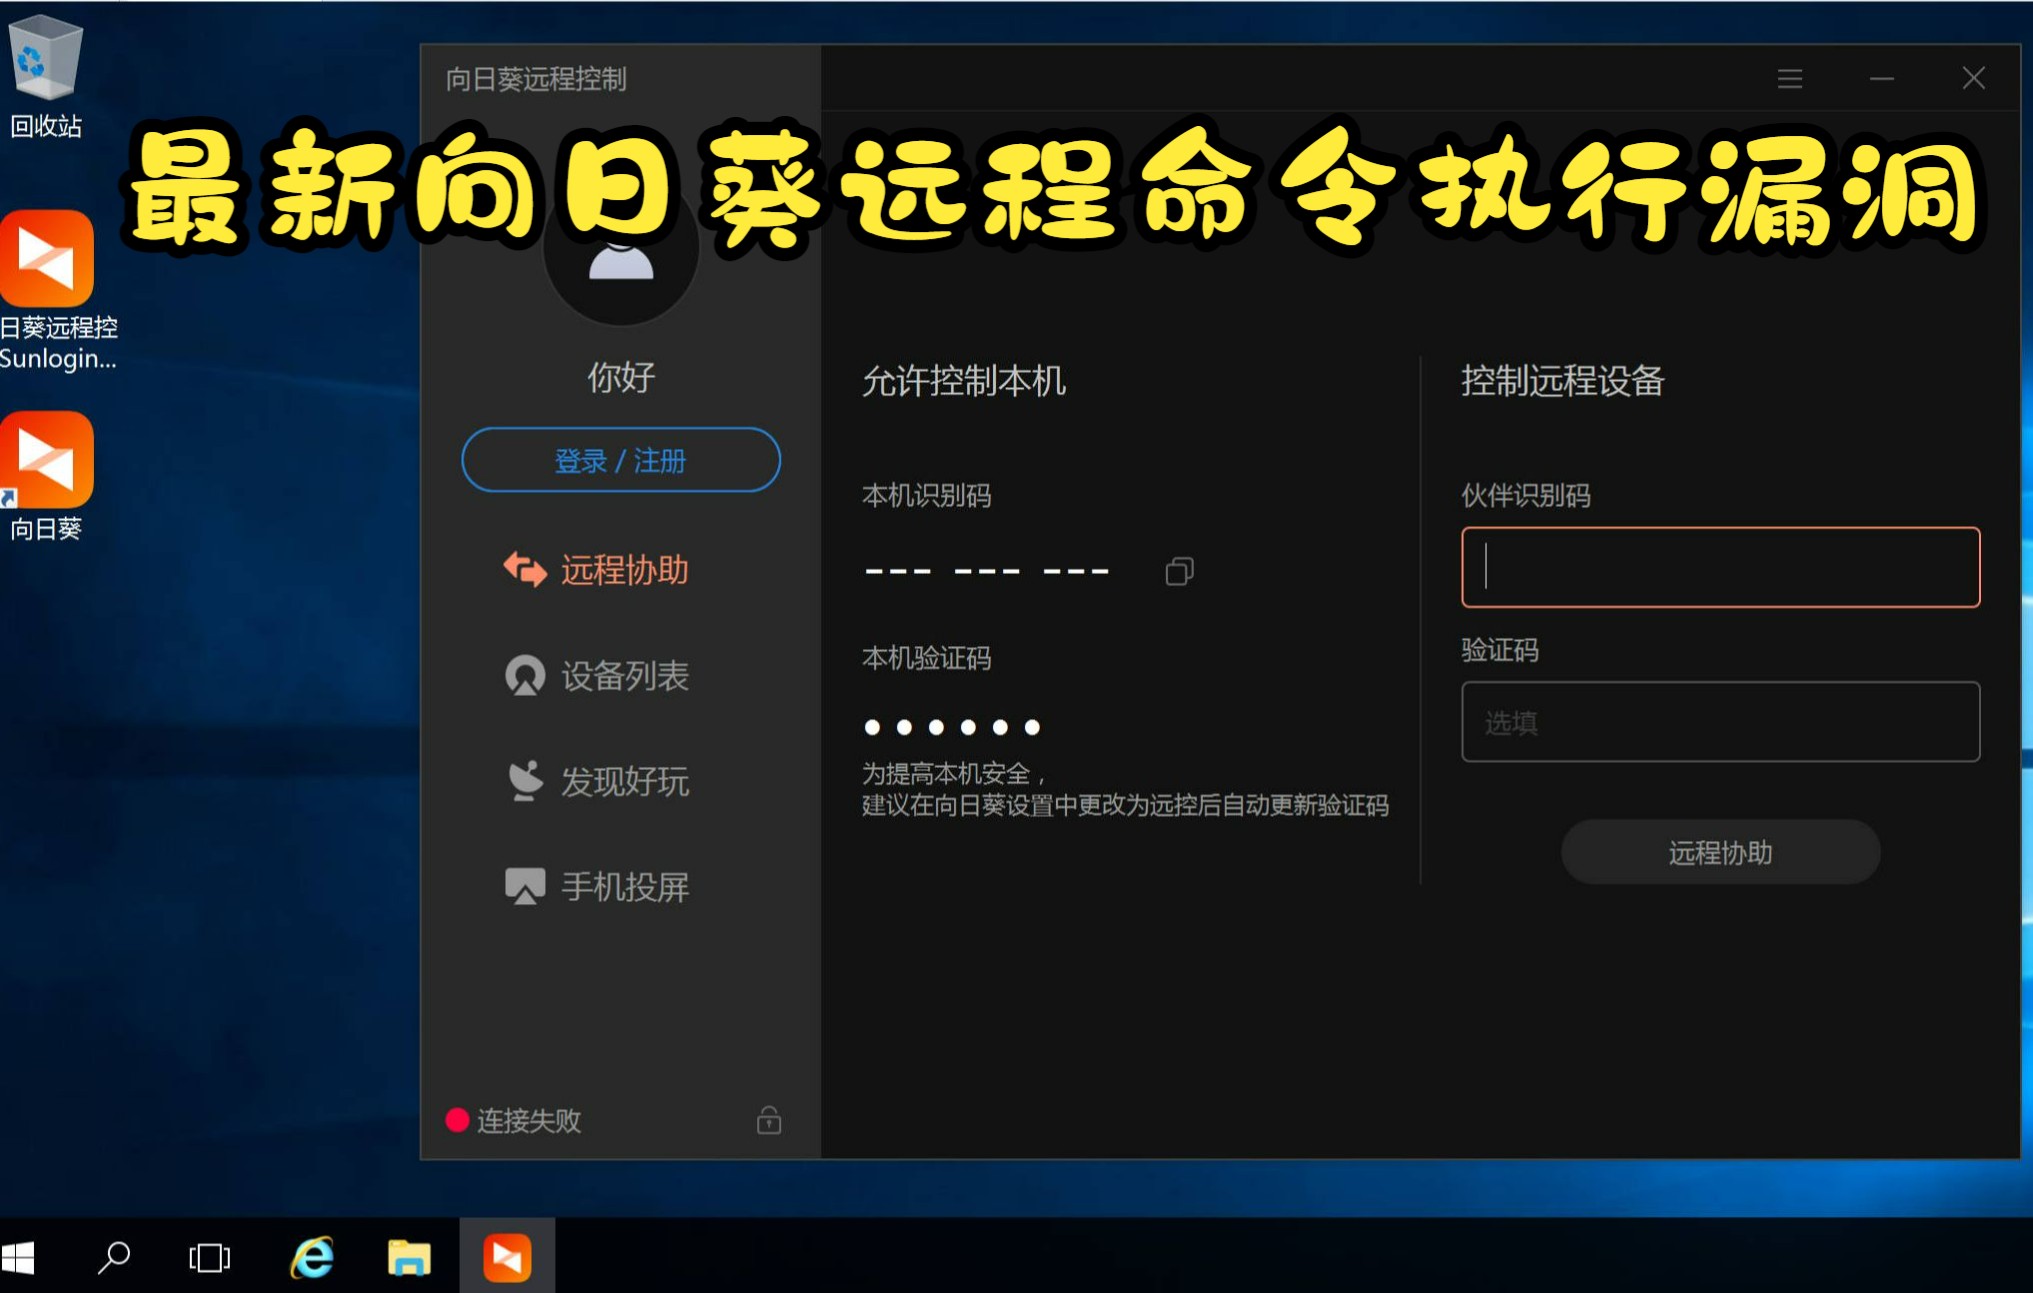
Task: Click the 你好 greeting text
Action: 621,378
